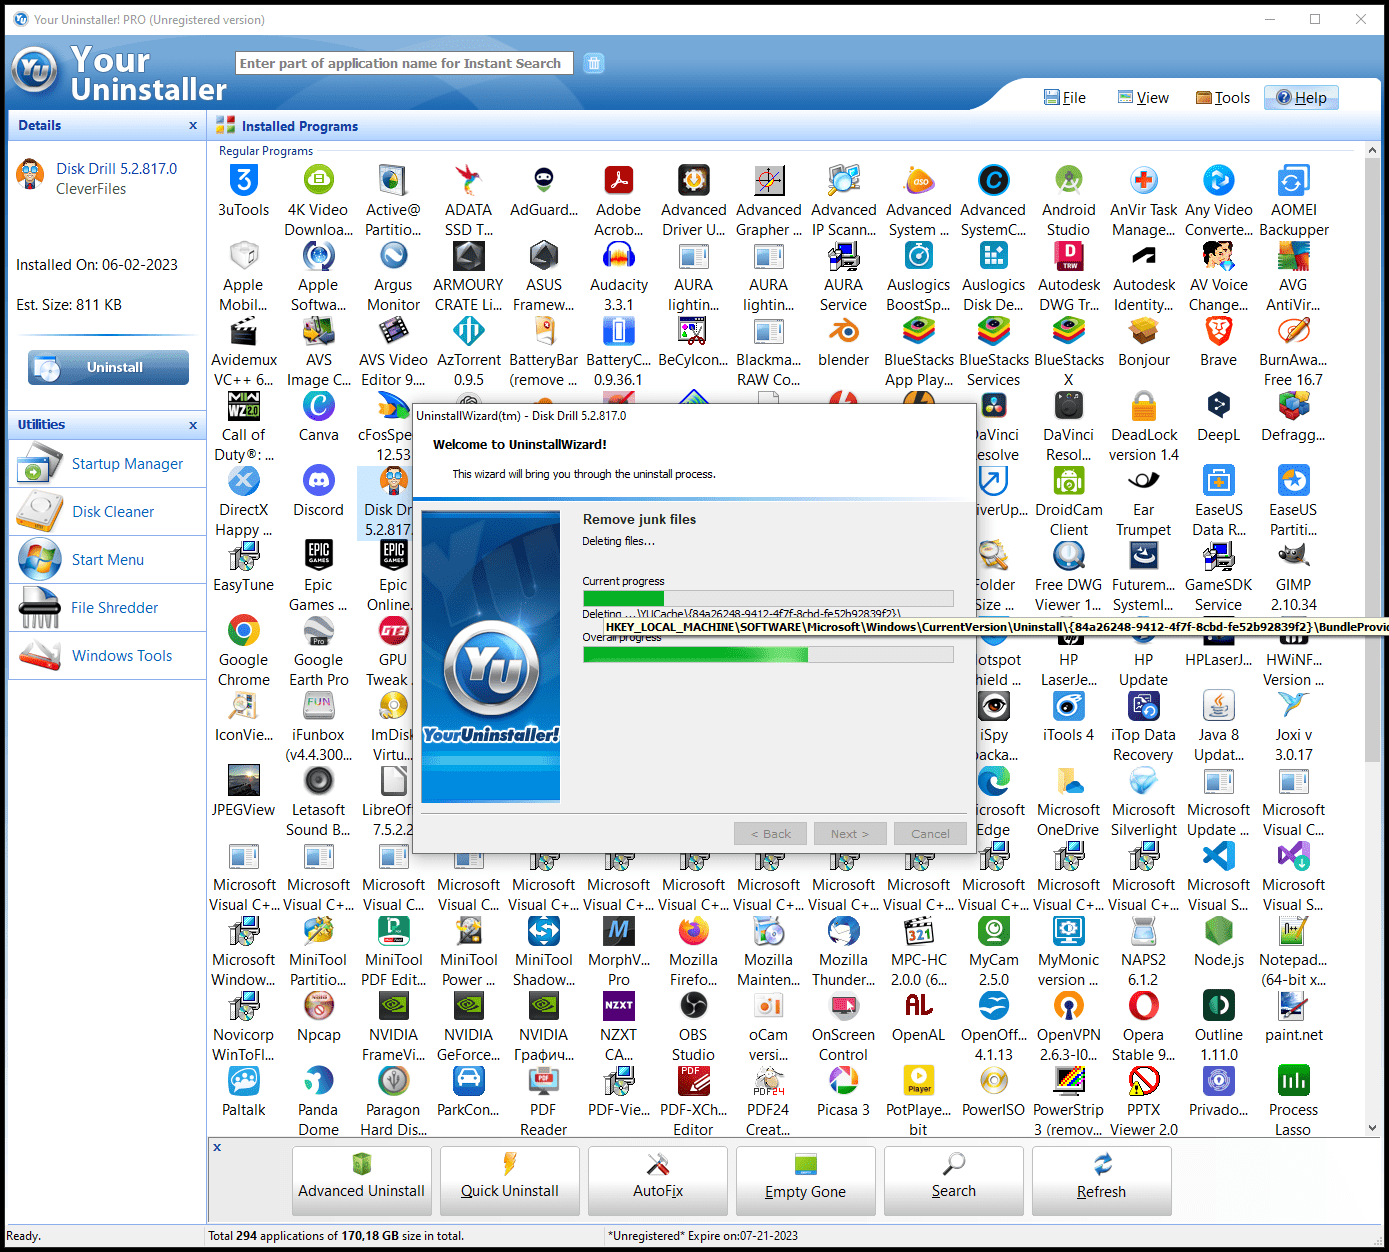Select the Audacity 3.3.1 icon
The image size is (1389, 1252).
(x=618, y=255)
